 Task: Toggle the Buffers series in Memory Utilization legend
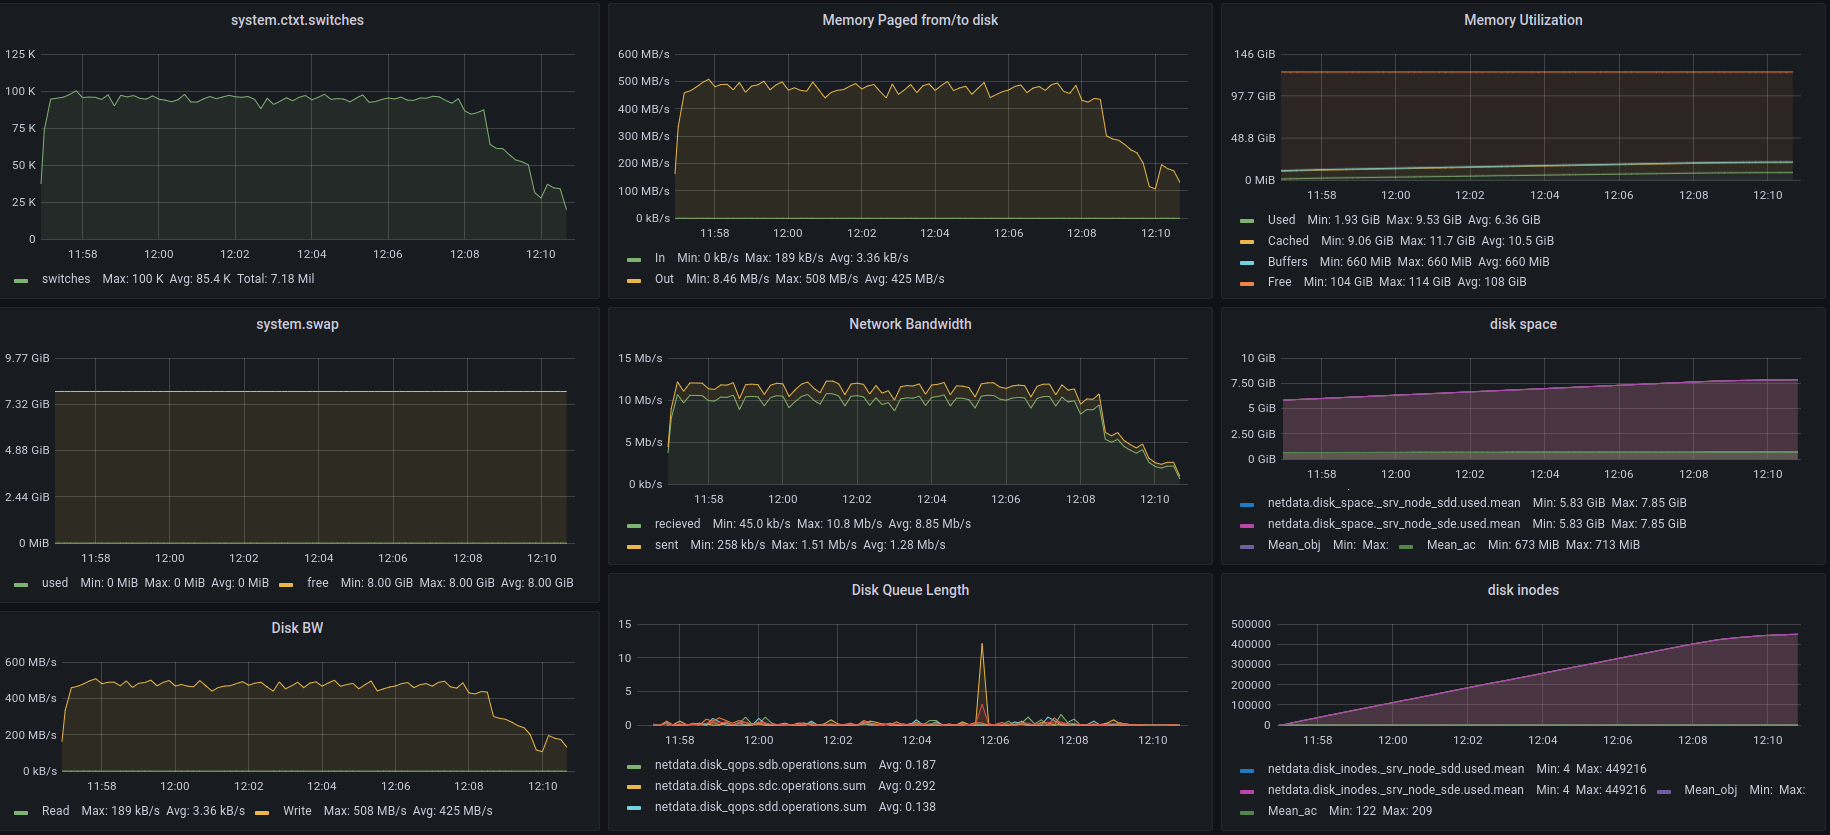pyautogui.click(x=1287, y=262)
